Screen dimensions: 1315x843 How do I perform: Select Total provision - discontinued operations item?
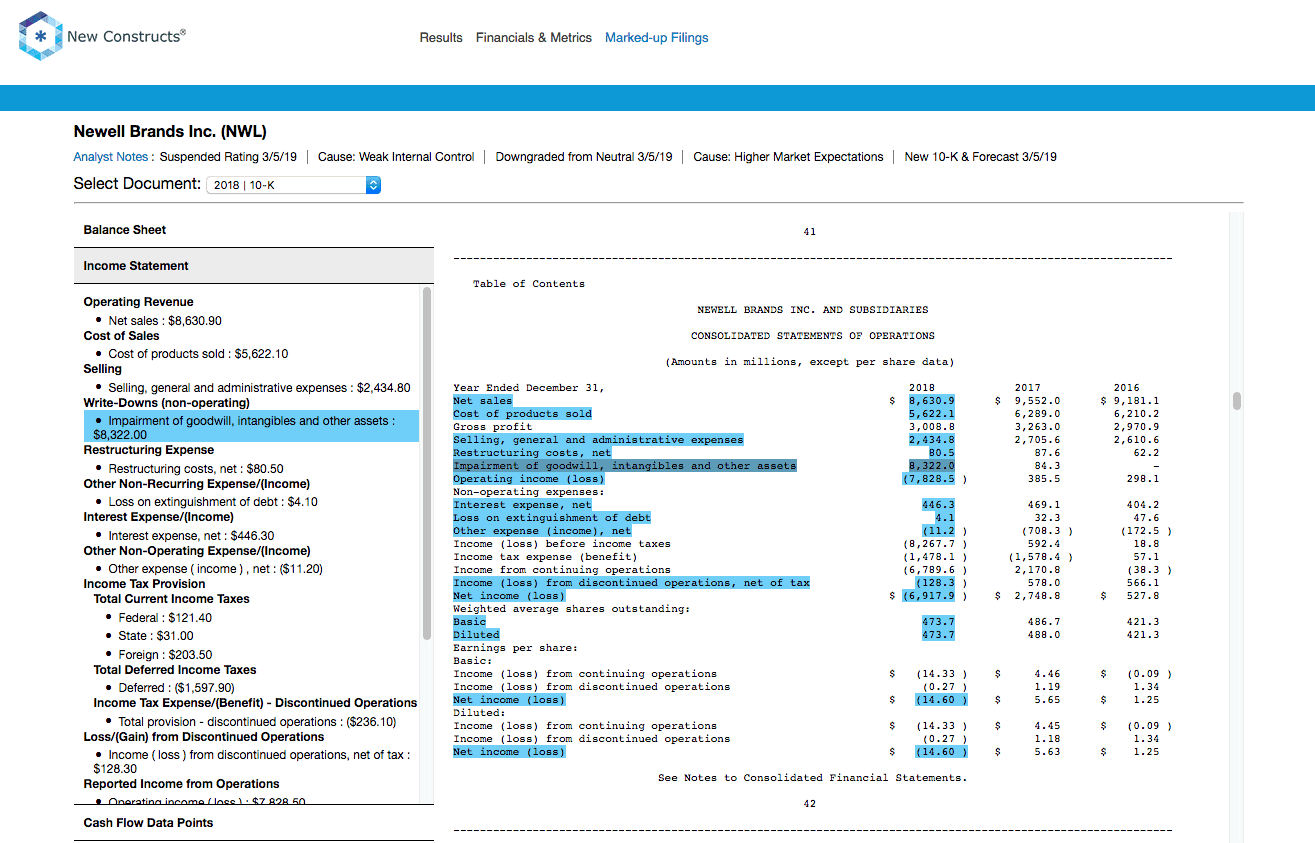[x=257, y=722]
